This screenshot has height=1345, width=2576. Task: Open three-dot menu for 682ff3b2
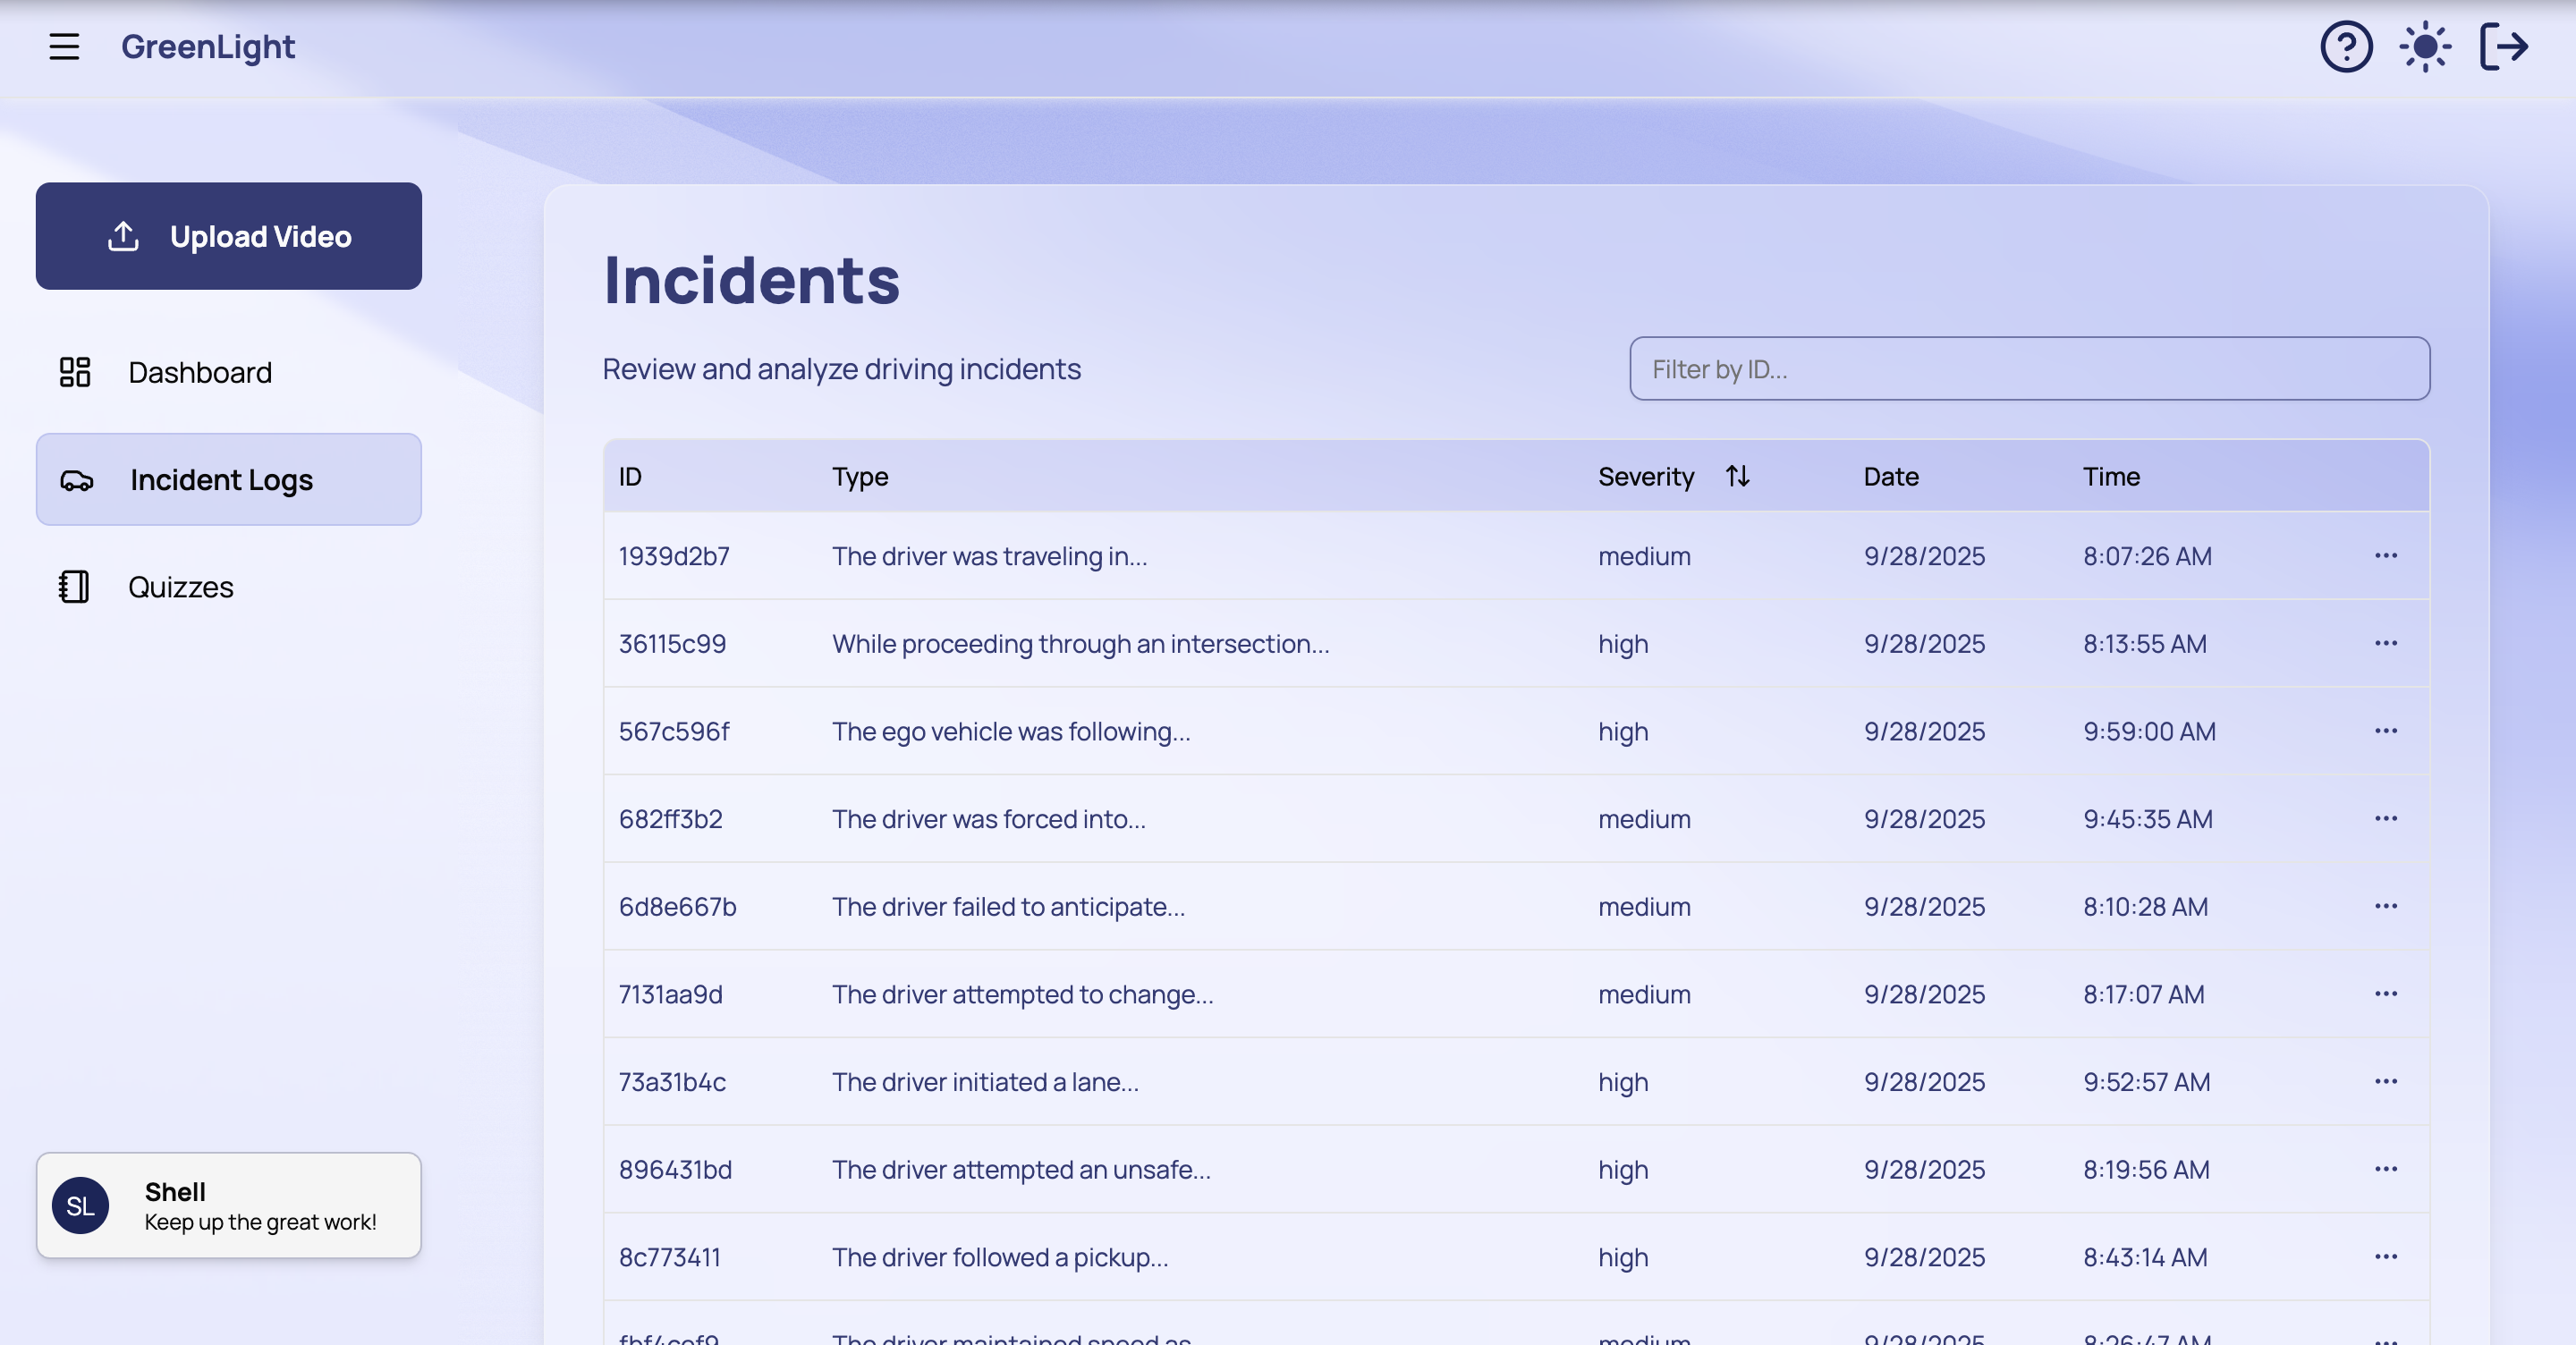[x=2386, y=819]
